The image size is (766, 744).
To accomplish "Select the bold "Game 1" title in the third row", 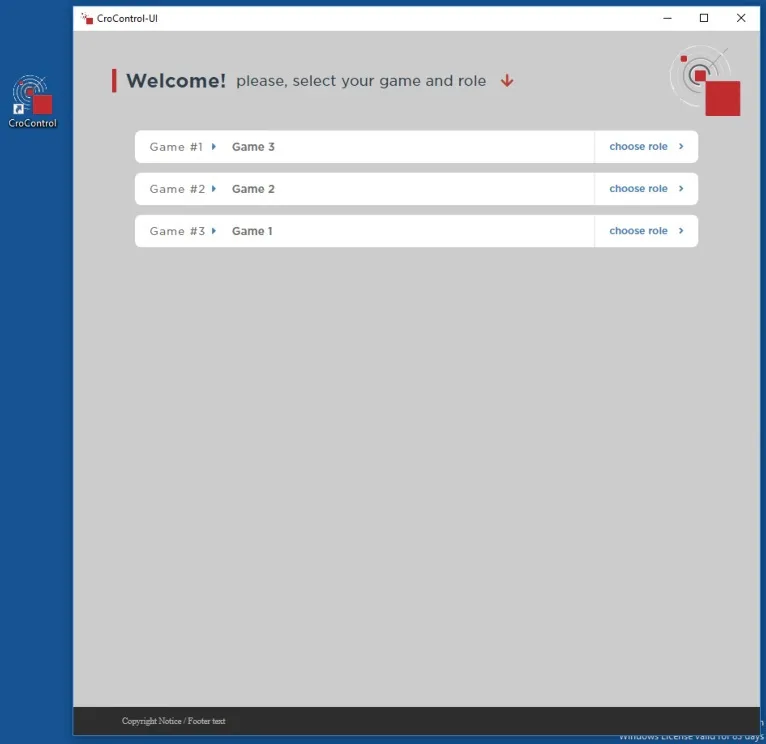I will point(252,231).
